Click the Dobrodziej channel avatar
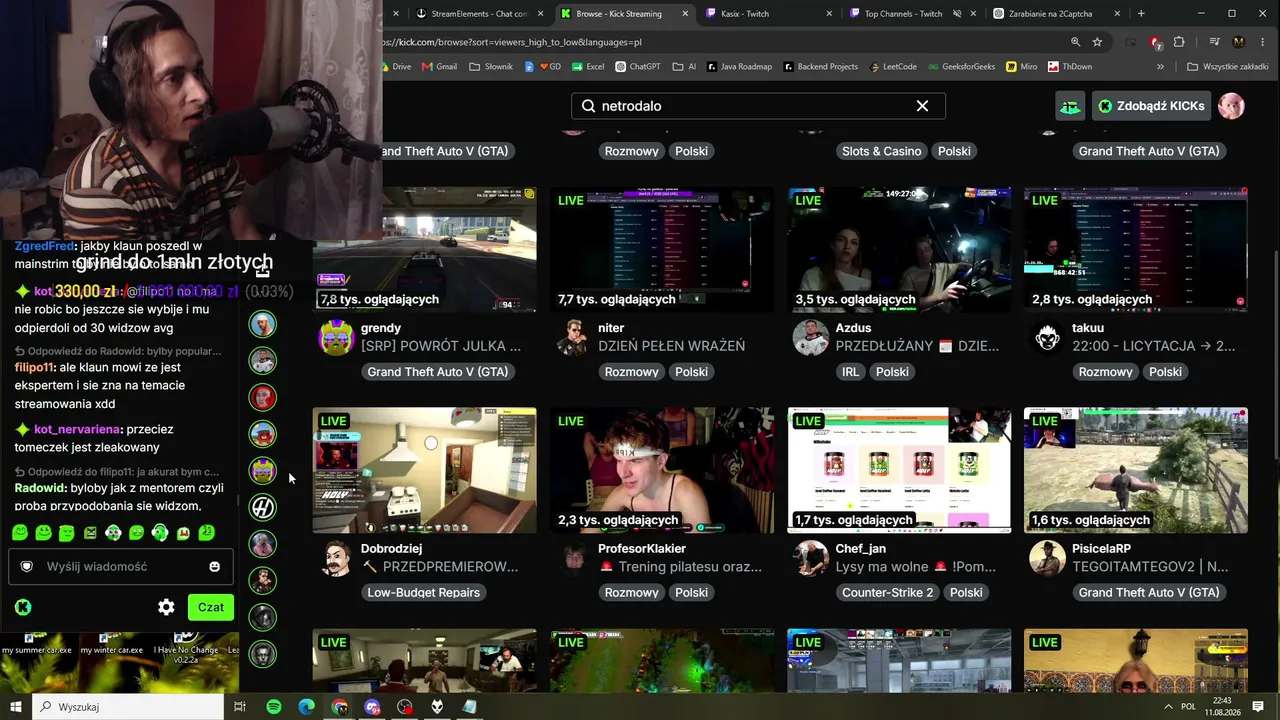 [x=336, y=559]
